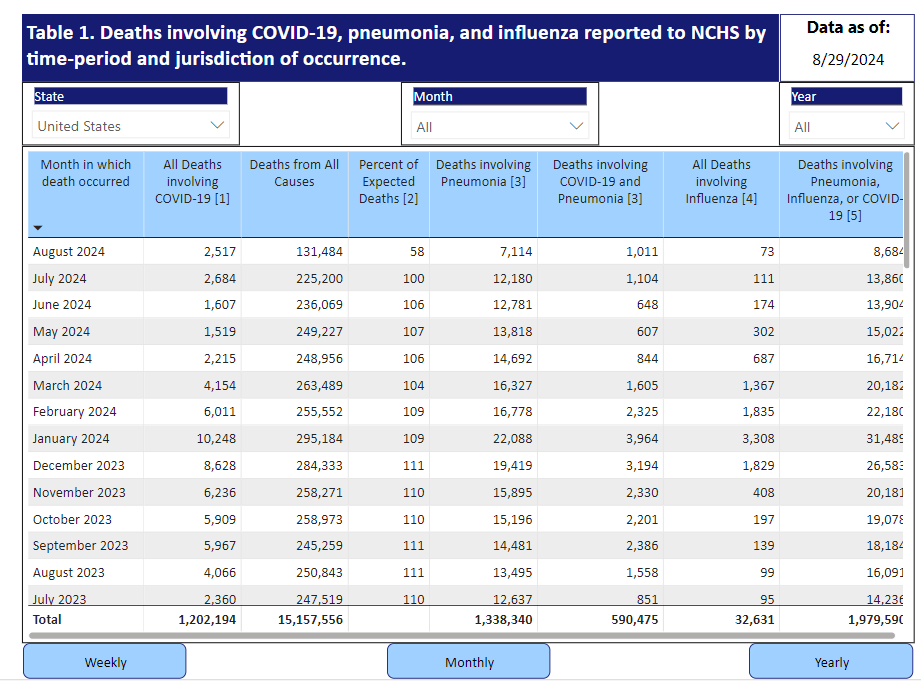The height and width of the screenshot is (681, 921).
Task: Click total pneumonia deaths 1,338,340
Action: [x=503, y=619]
